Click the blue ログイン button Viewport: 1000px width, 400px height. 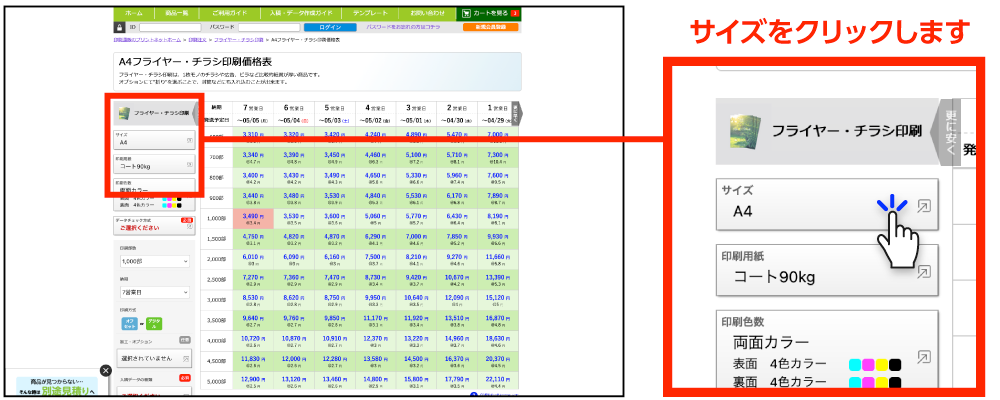330,27
